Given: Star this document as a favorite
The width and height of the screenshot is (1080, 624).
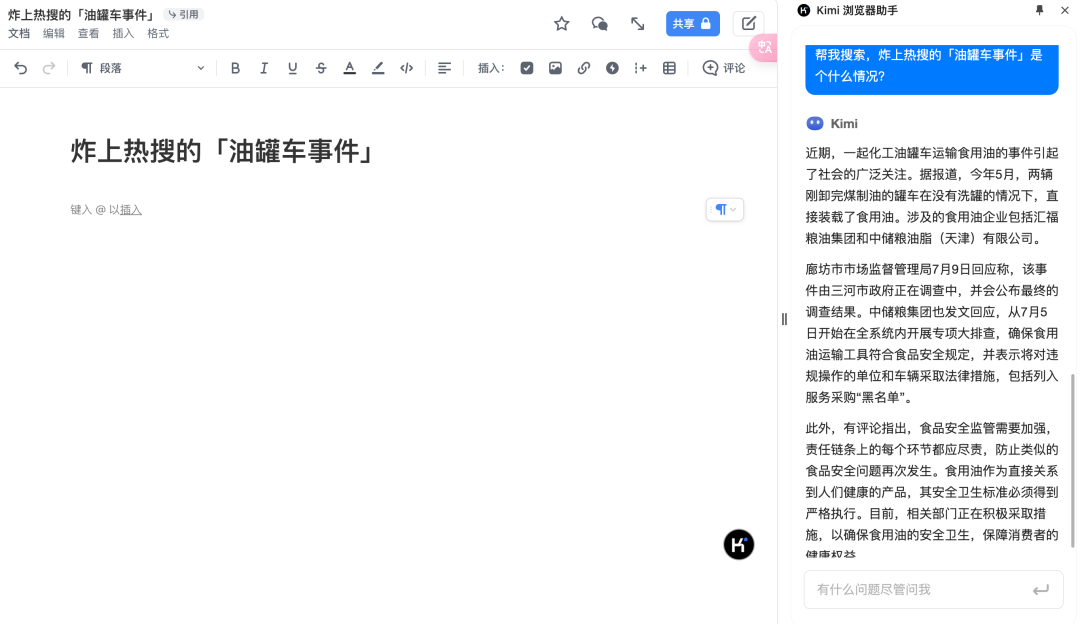Looking at the screenshot, I should 561,24.
